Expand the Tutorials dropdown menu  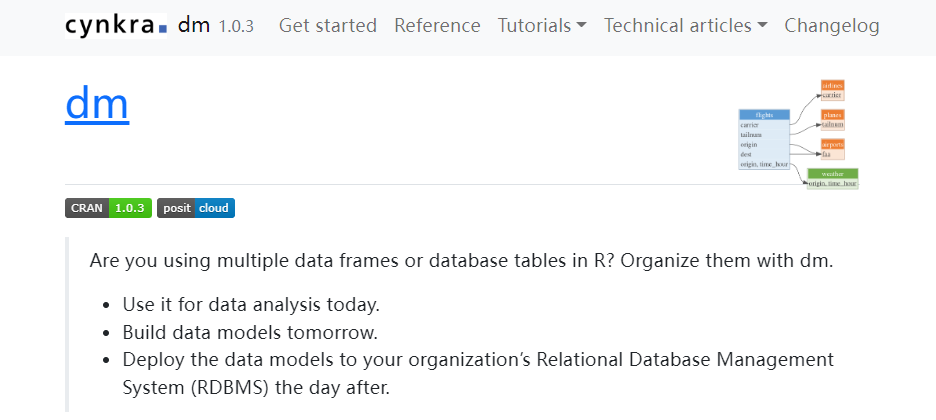[x=542, y=26]
